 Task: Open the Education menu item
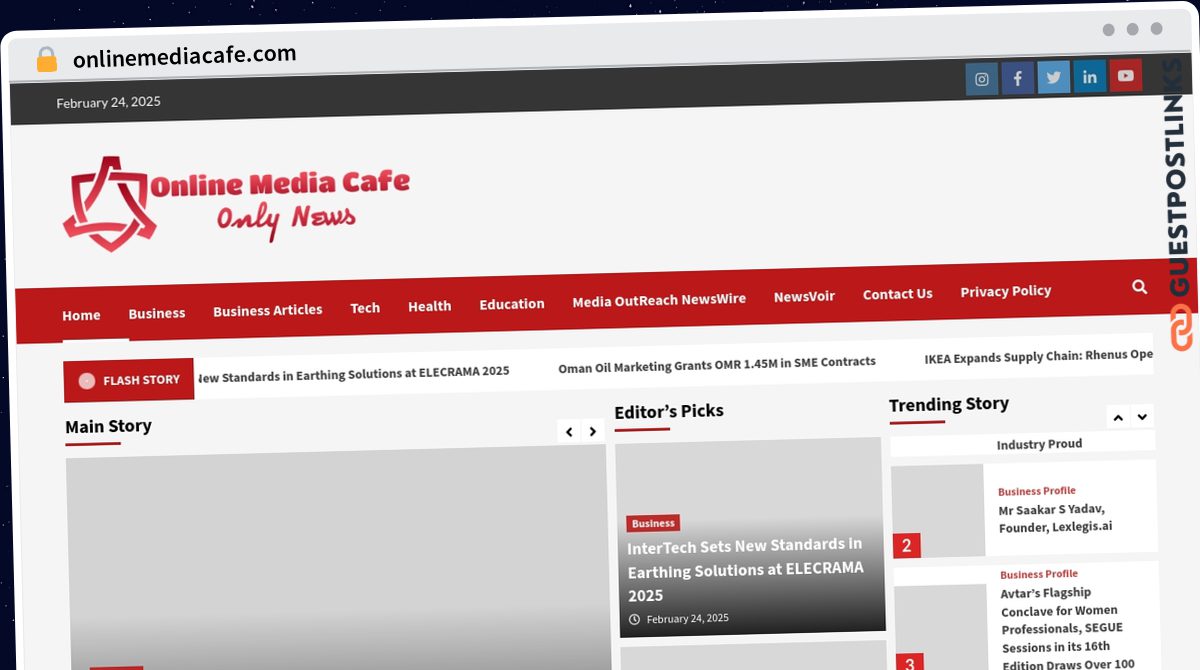tap(512, 304)
